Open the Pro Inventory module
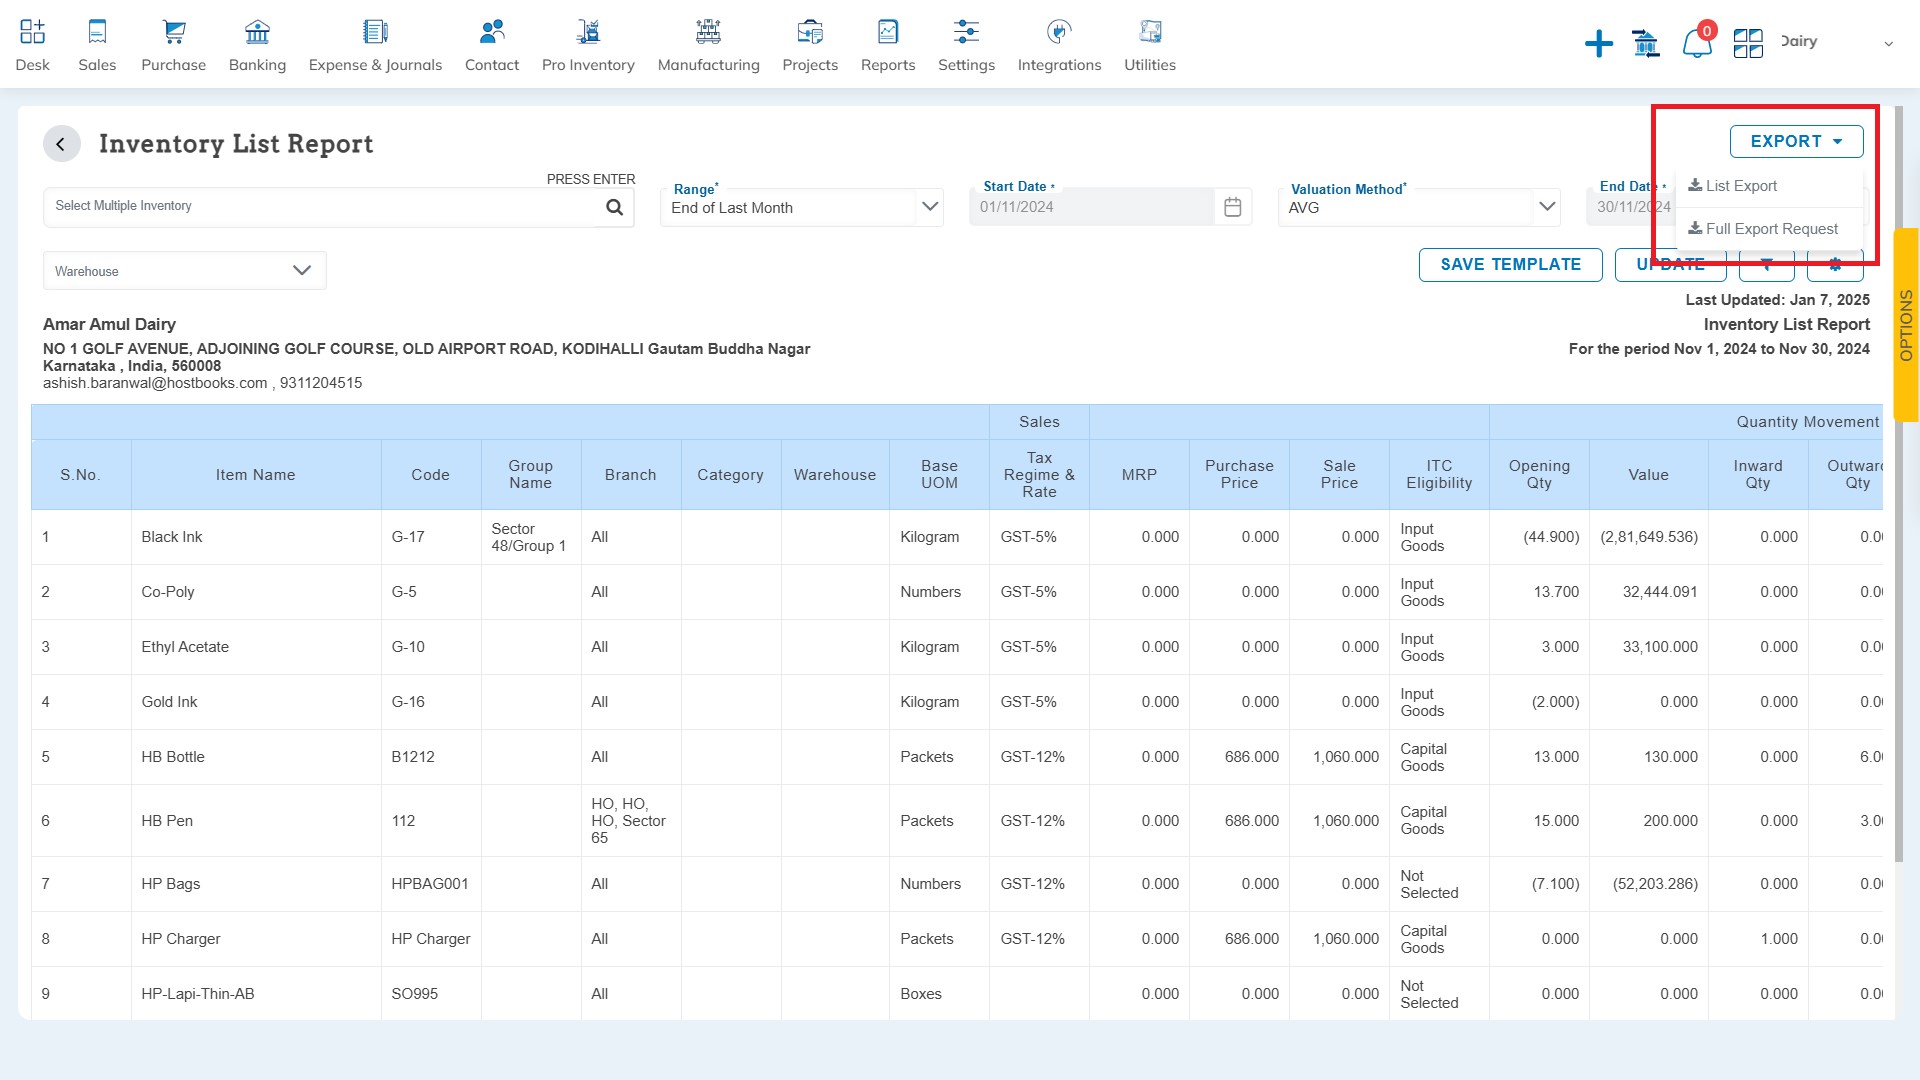 588,45
